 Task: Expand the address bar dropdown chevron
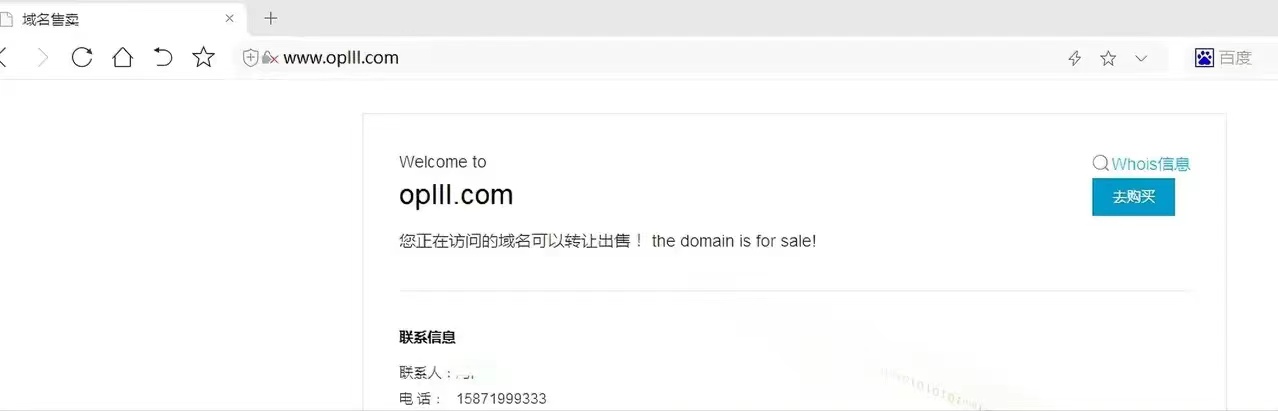(x=1141, y=58)
